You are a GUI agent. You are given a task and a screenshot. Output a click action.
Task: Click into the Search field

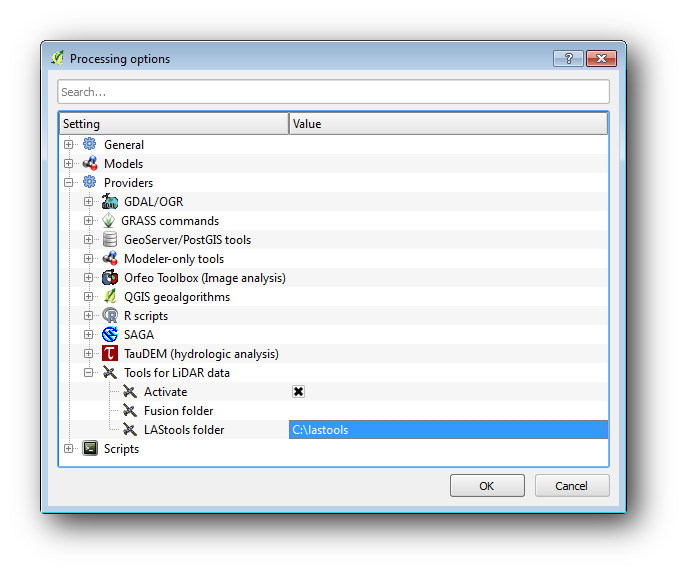pos(333,92)
